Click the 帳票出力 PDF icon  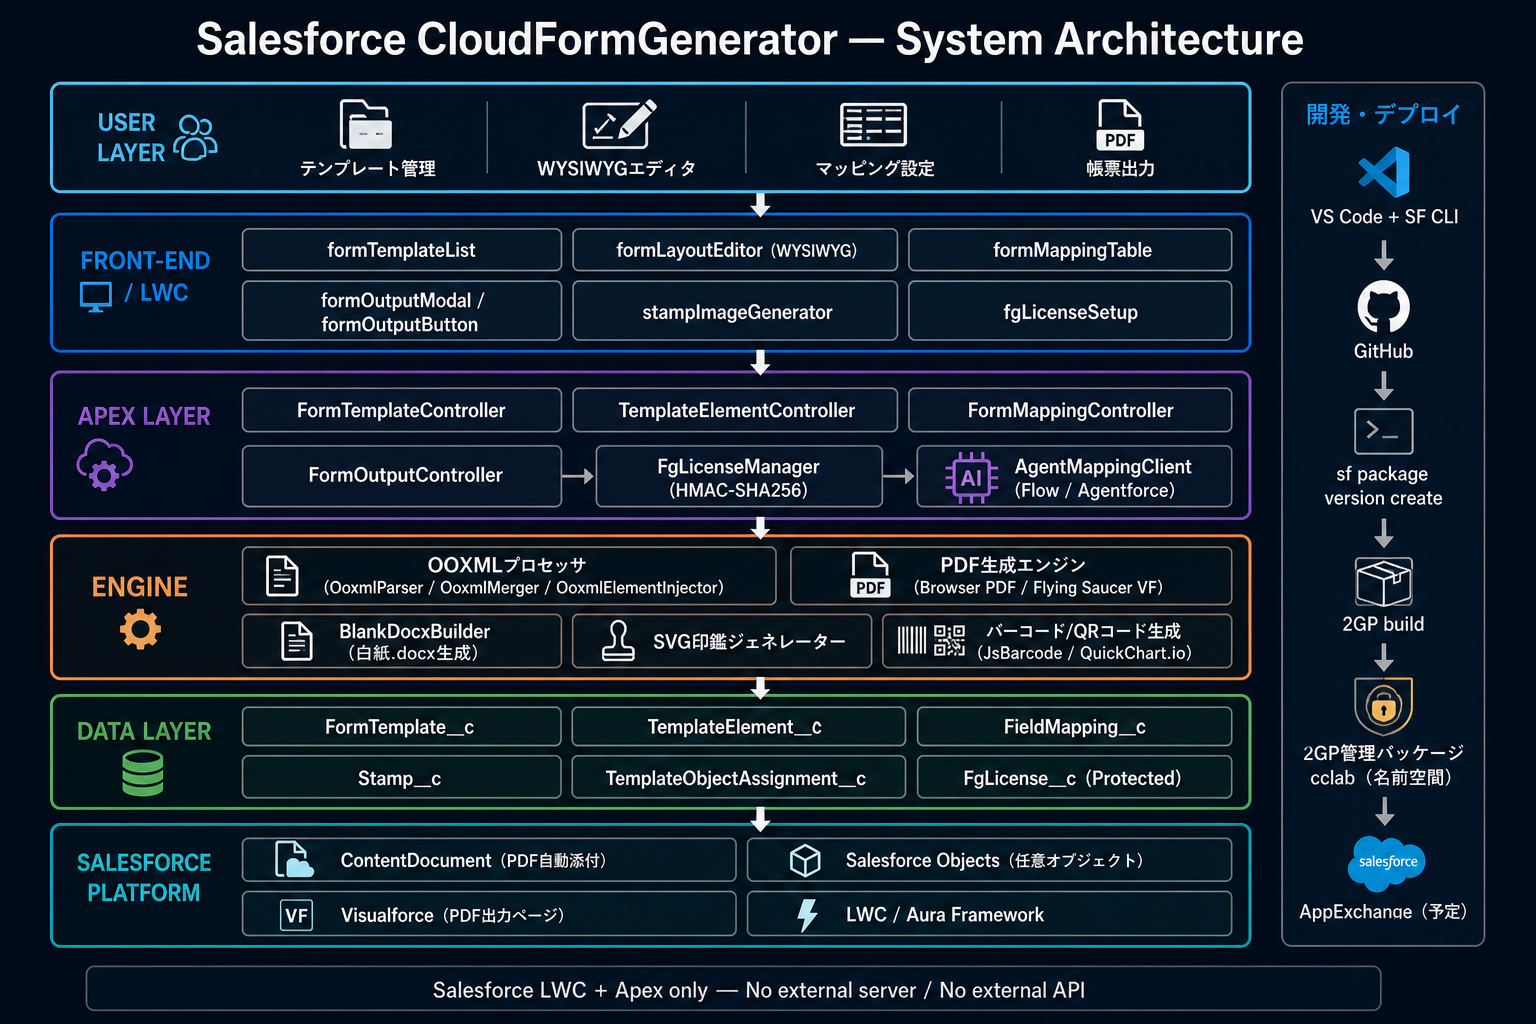[x=1120, y=125]
